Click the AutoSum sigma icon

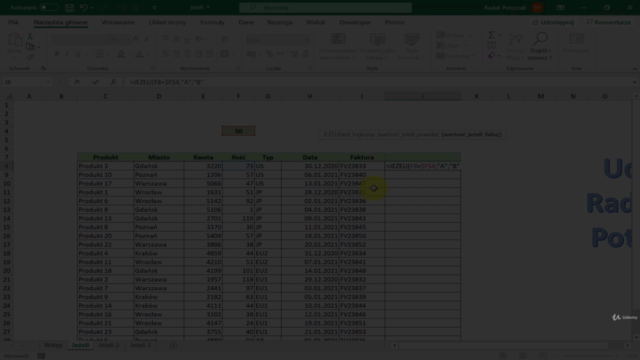pos(492,35)
